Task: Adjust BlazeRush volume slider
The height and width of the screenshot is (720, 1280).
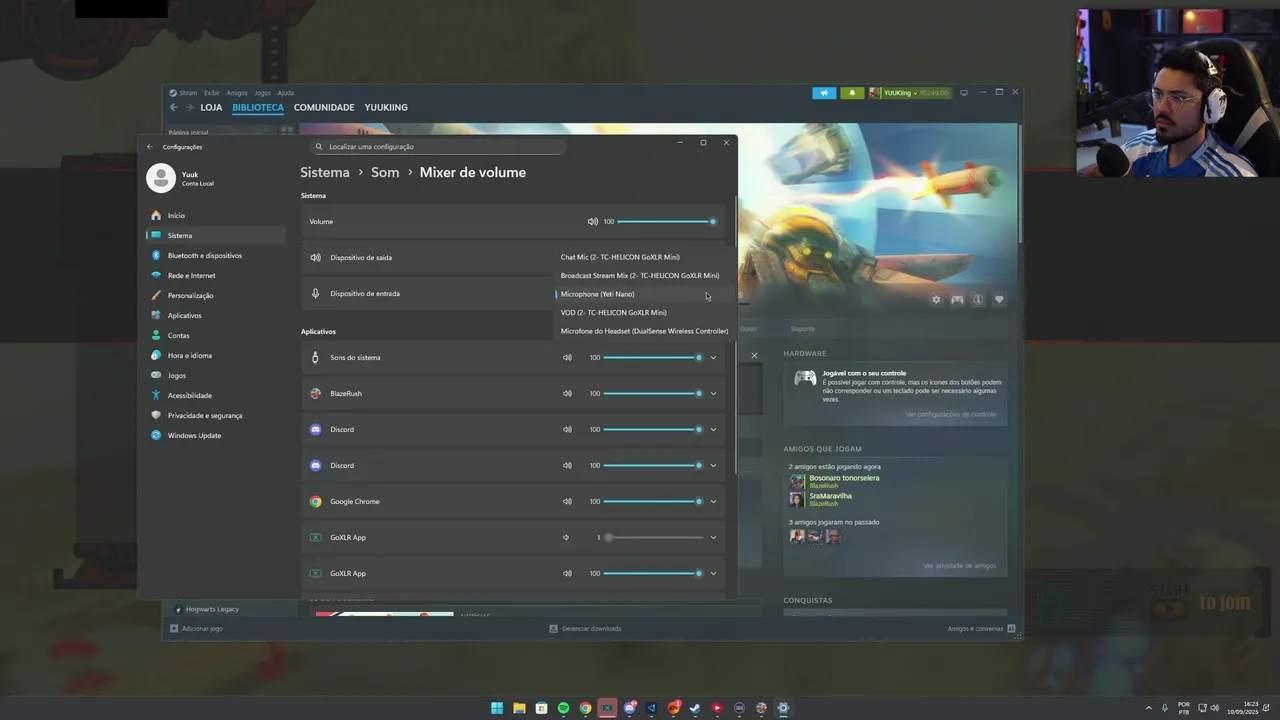Action: pyautogui.click(x=652, y=393)
